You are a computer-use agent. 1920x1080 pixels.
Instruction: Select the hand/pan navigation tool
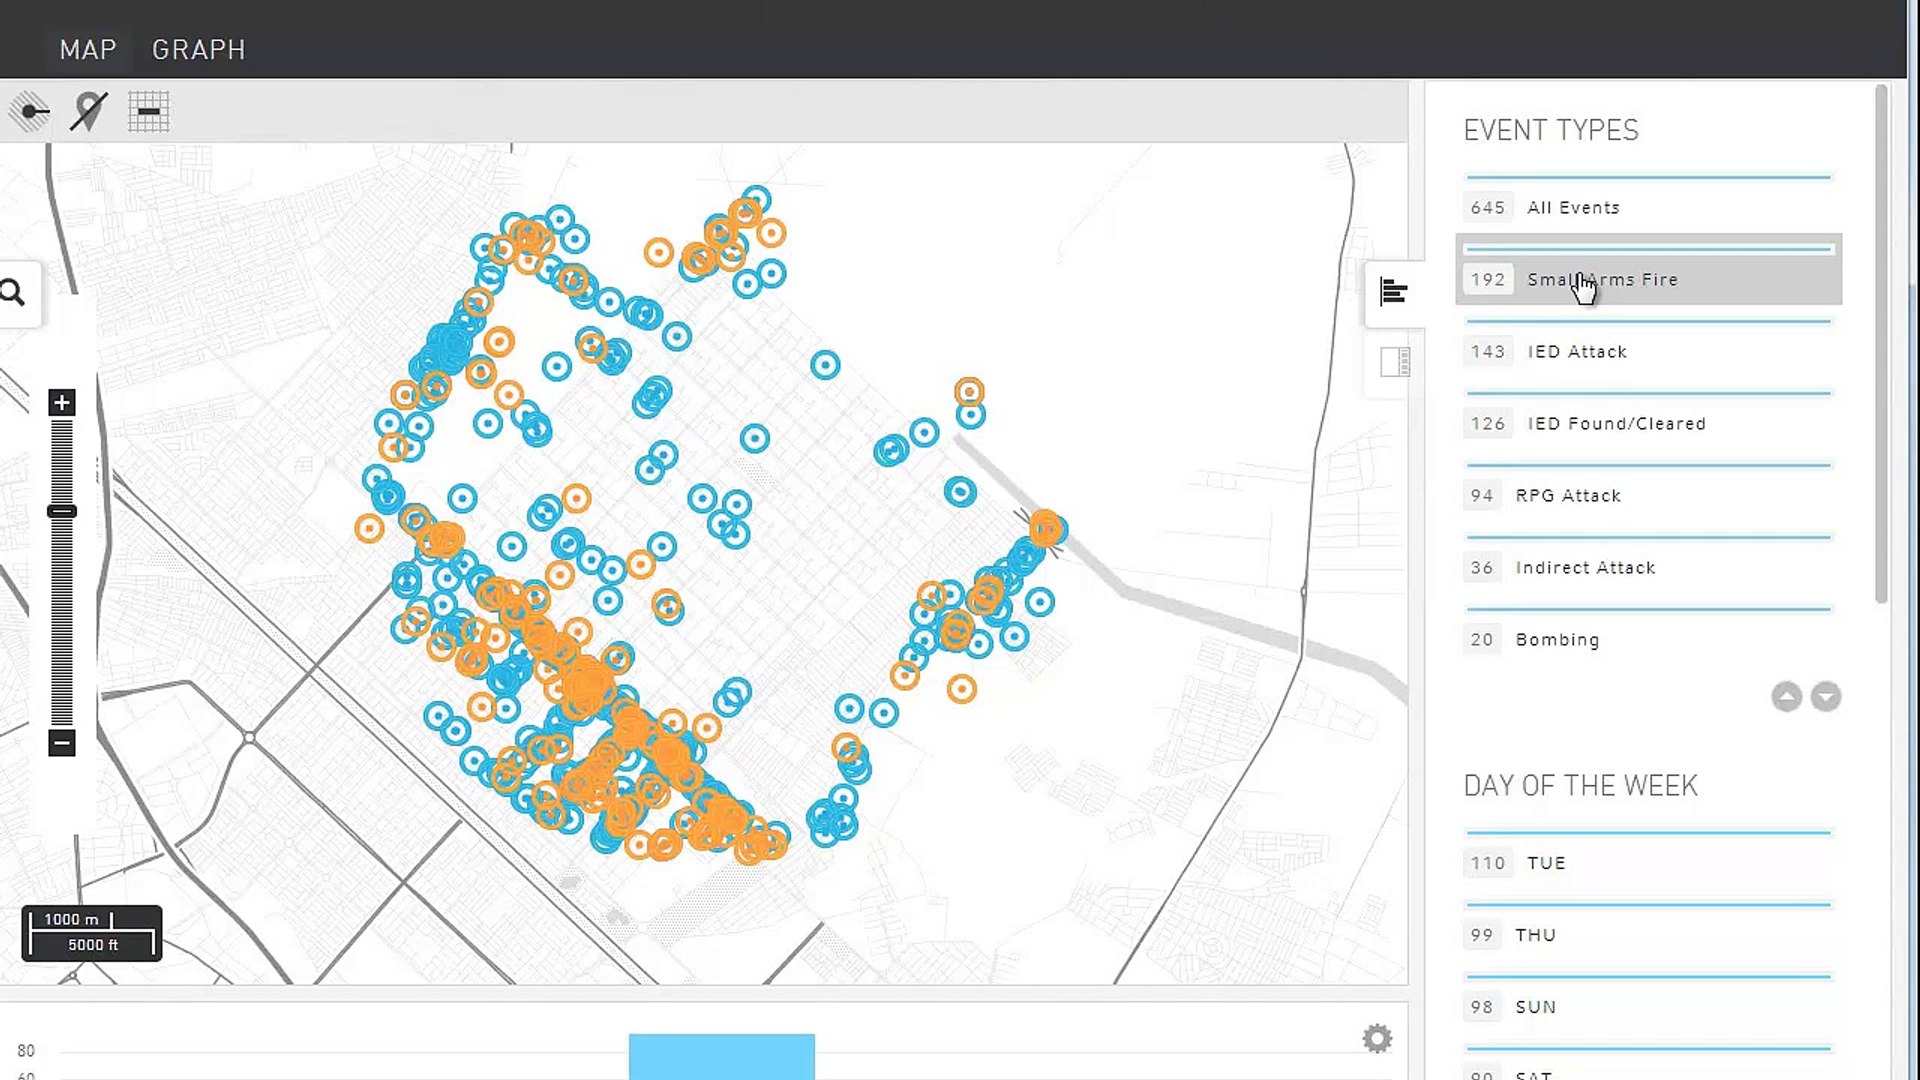33,111
